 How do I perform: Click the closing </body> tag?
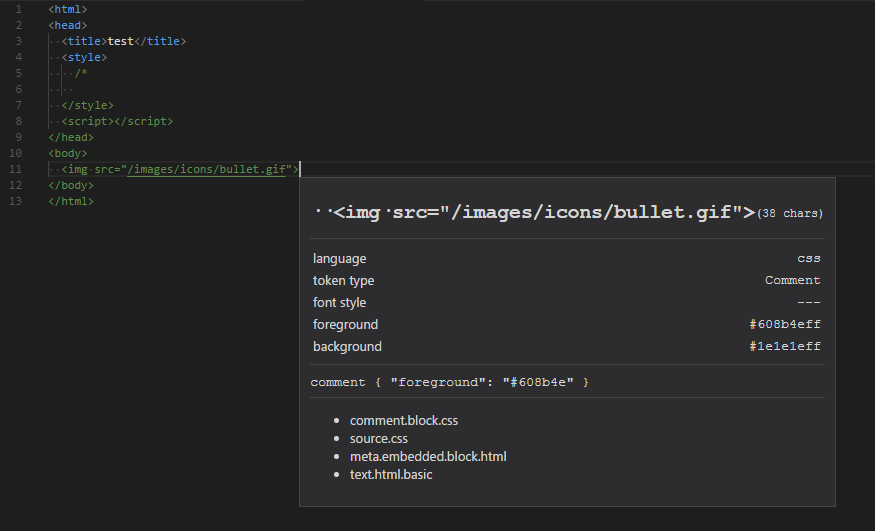click(71, 185)
